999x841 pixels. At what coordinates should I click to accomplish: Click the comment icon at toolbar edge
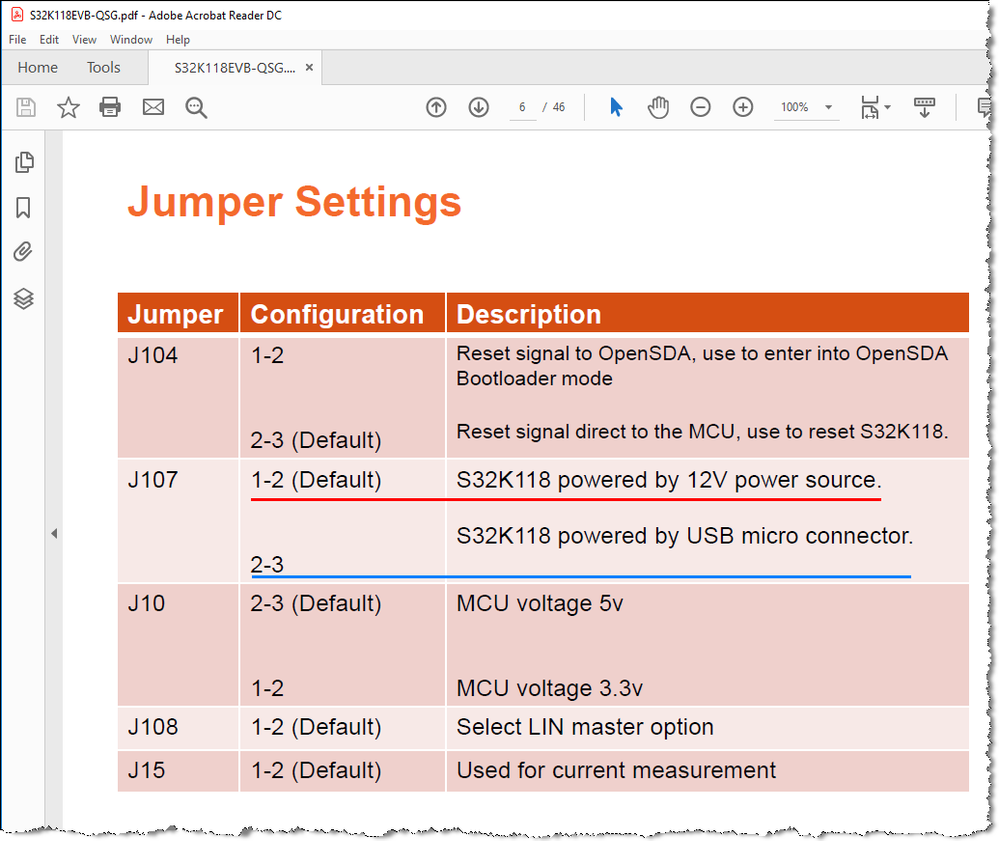coord(985,107)
